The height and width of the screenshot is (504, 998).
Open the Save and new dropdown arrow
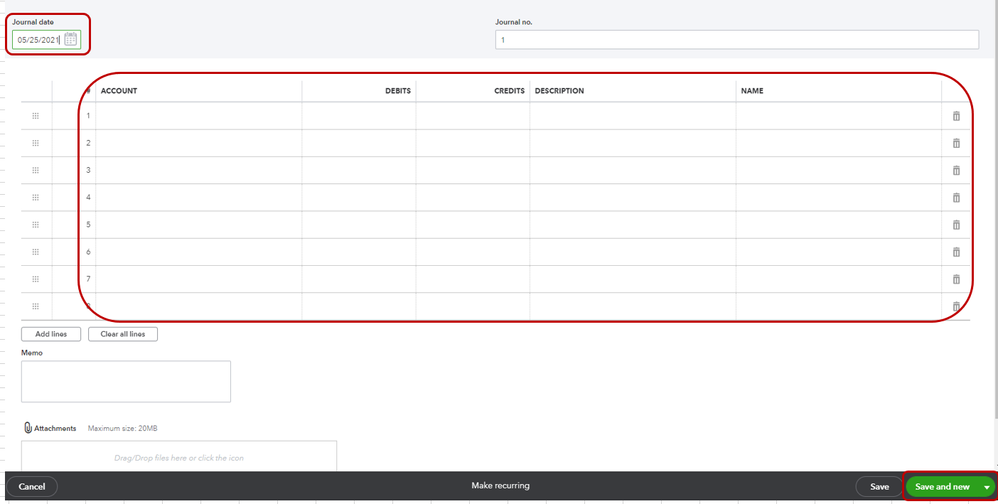tap(987, 487)
